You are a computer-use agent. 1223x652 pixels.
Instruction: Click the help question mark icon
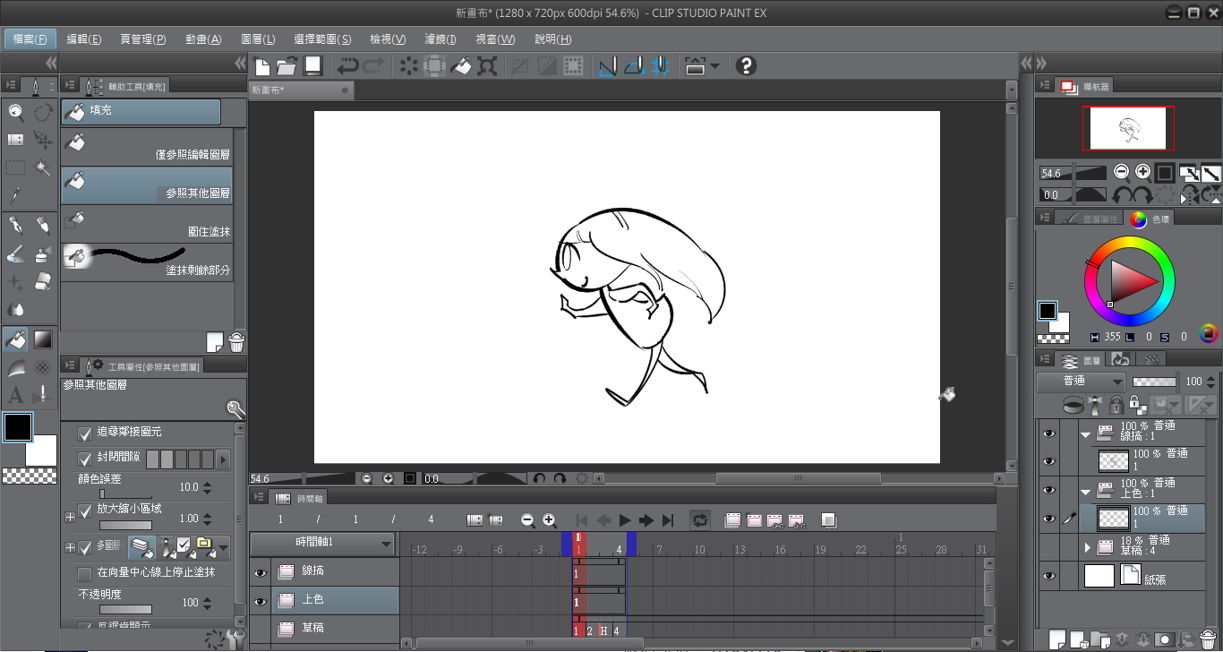coord(745,66)
